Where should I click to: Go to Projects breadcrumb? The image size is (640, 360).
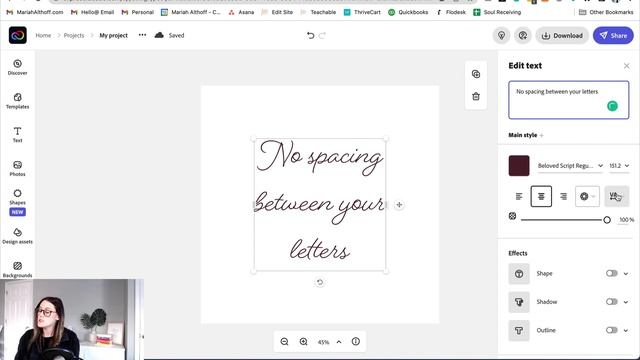tap(74, 36)
